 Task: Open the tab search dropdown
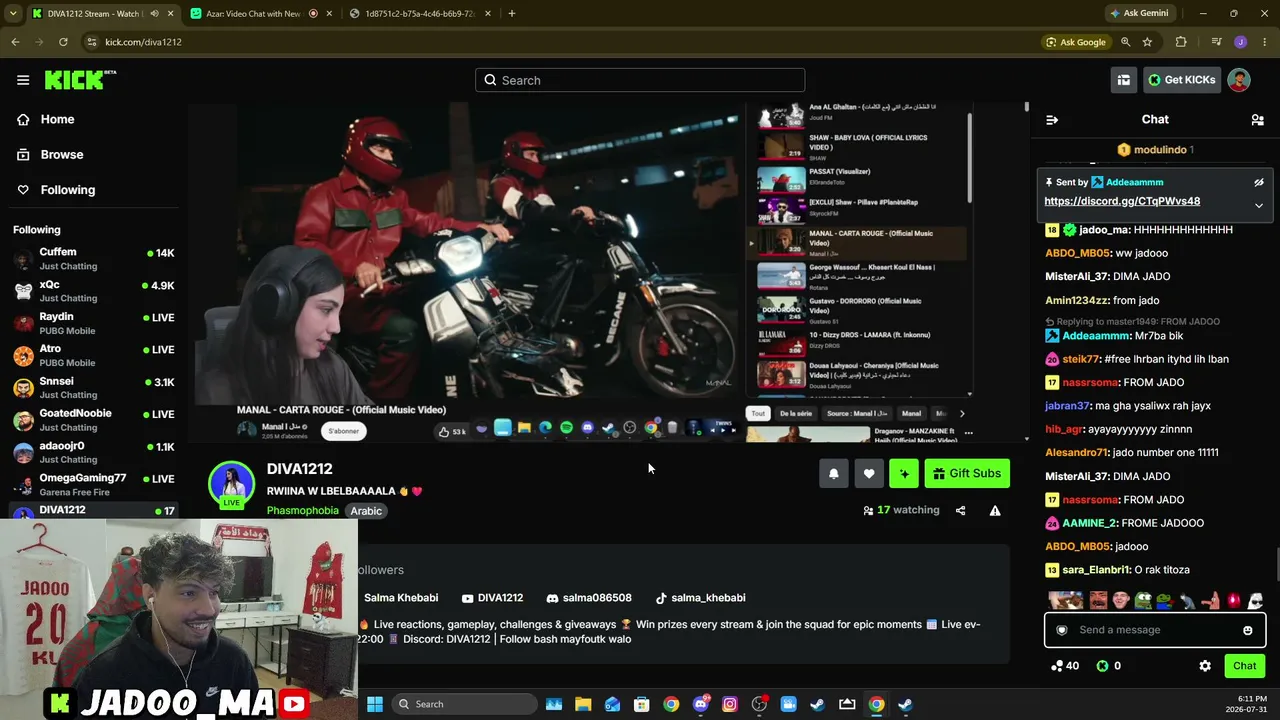12,14
